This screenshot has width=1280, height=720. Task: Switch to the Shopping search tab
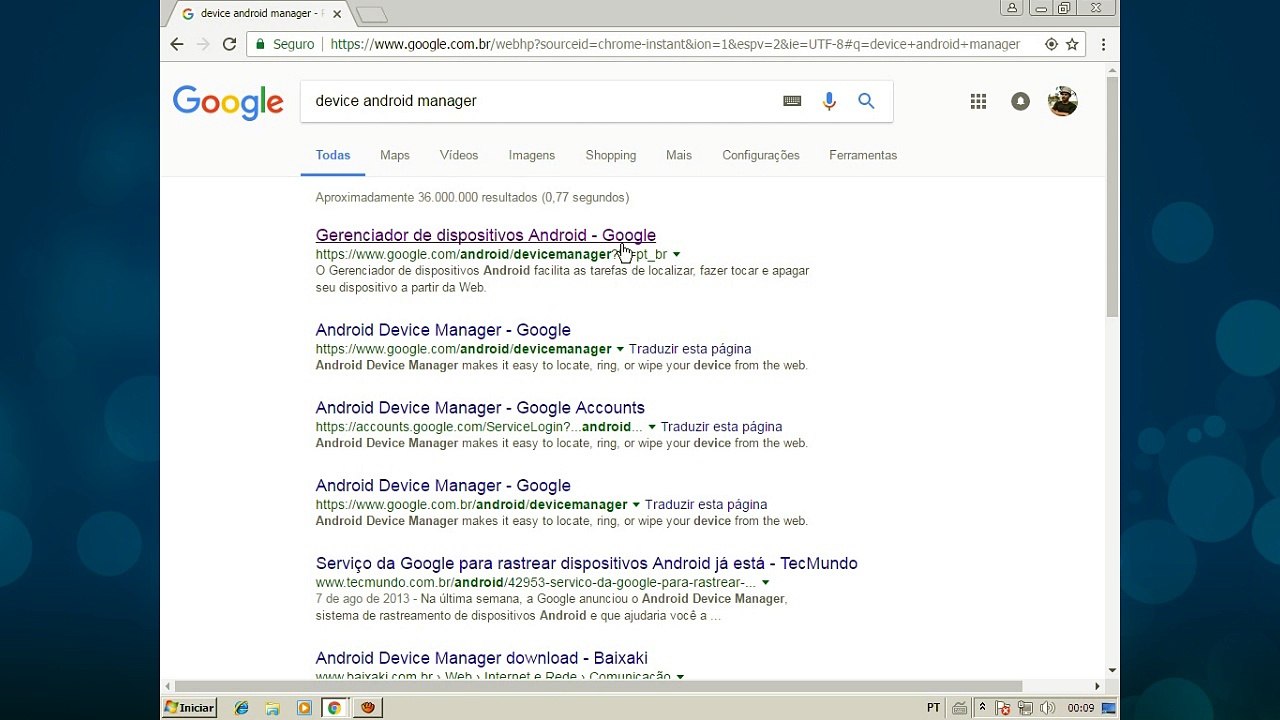(x=611, y=155)
